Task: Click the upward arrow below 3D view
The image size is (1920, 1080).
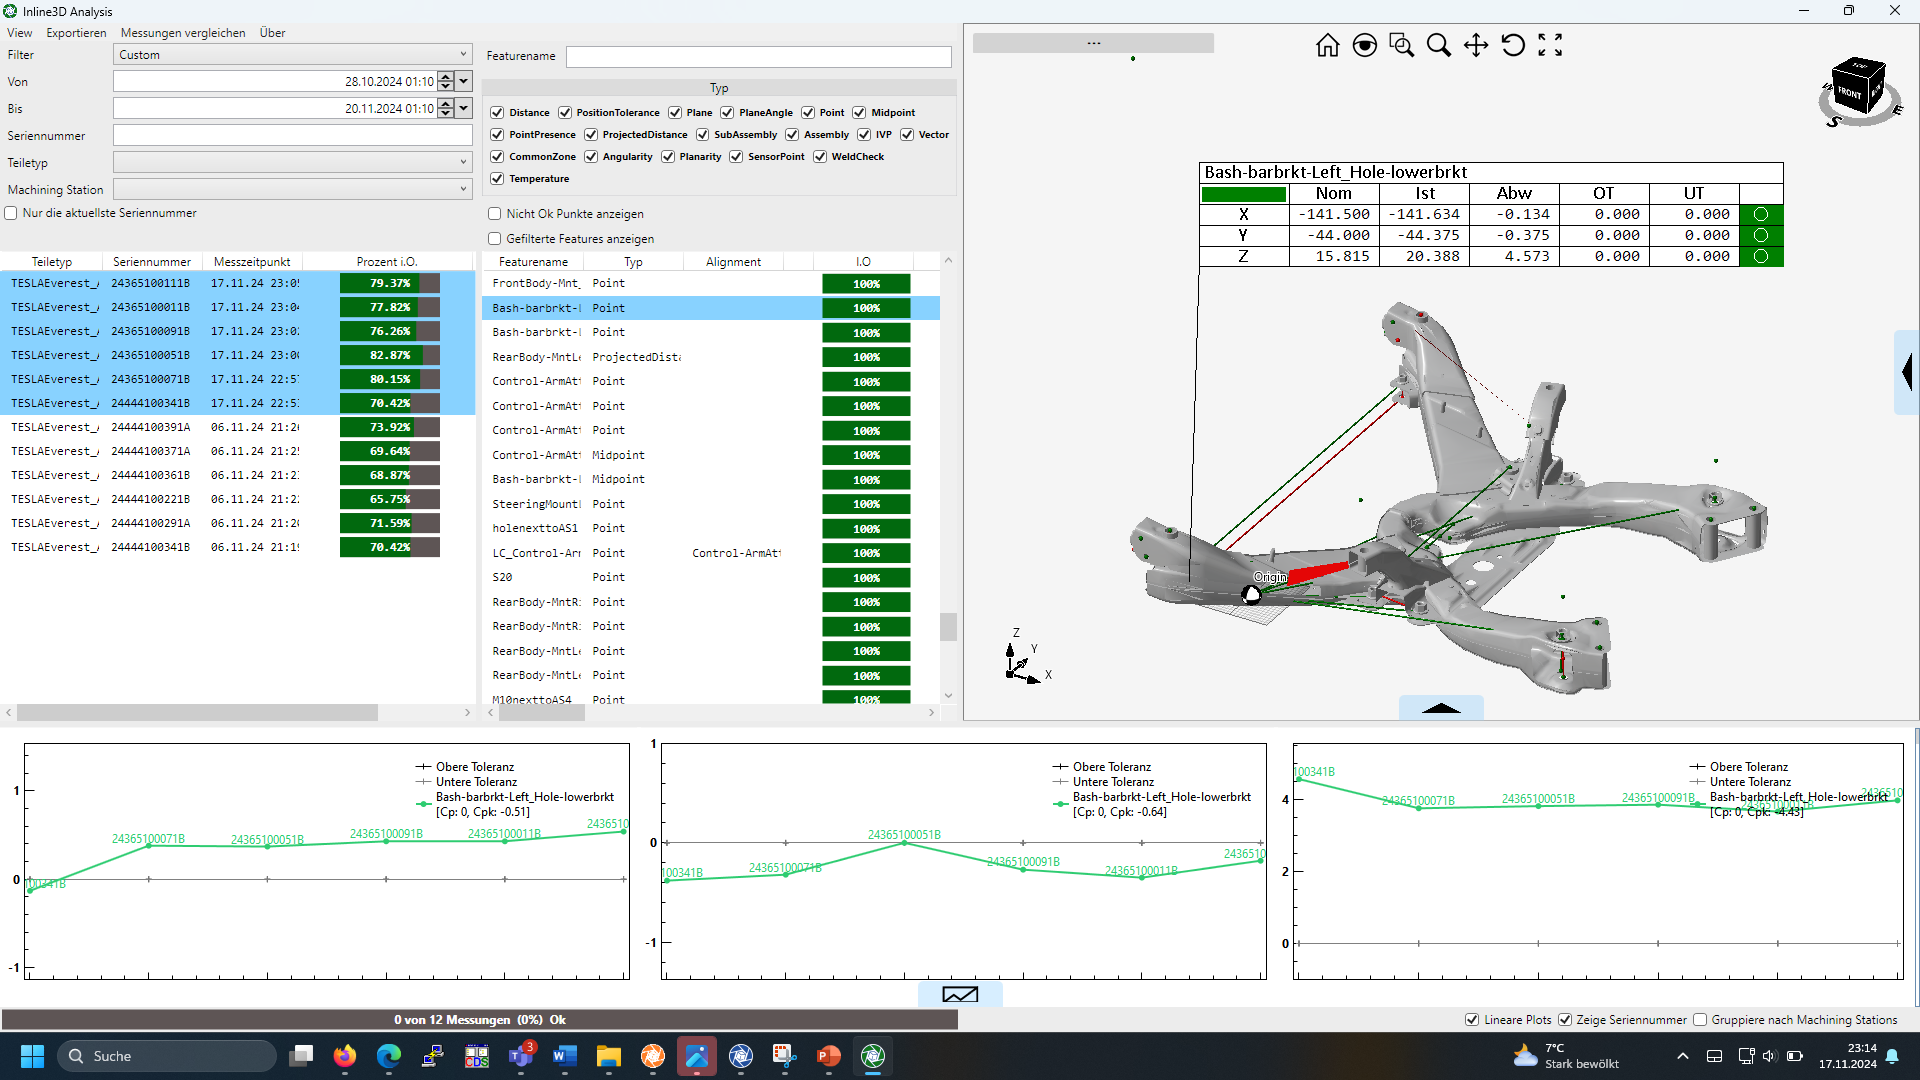Action: click(1441, 707)
